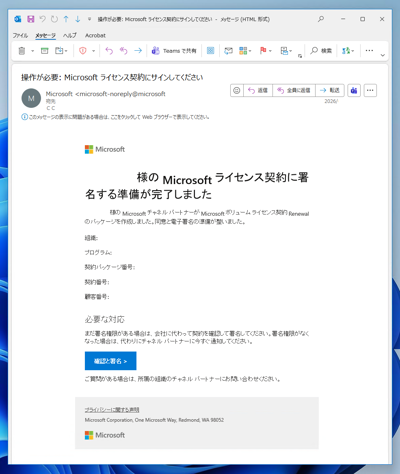Click sender name Microsoft <microsoft-noreply@microsoft
This screenshot has height=474, width=400.
pyautogui.click(x=105, y=94)
